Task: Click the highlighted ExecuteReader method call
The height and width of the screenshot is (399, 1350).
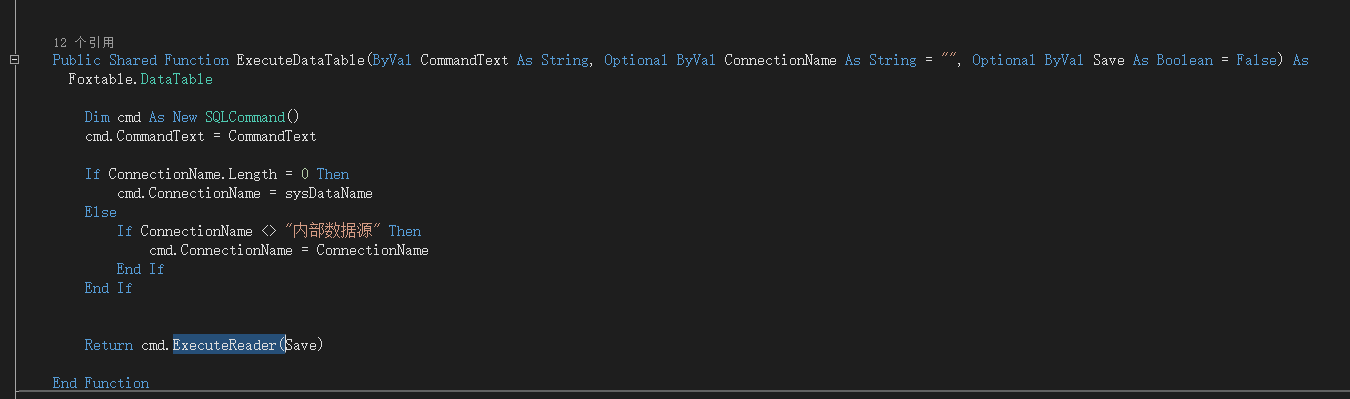Action: [x=225, y=345]
